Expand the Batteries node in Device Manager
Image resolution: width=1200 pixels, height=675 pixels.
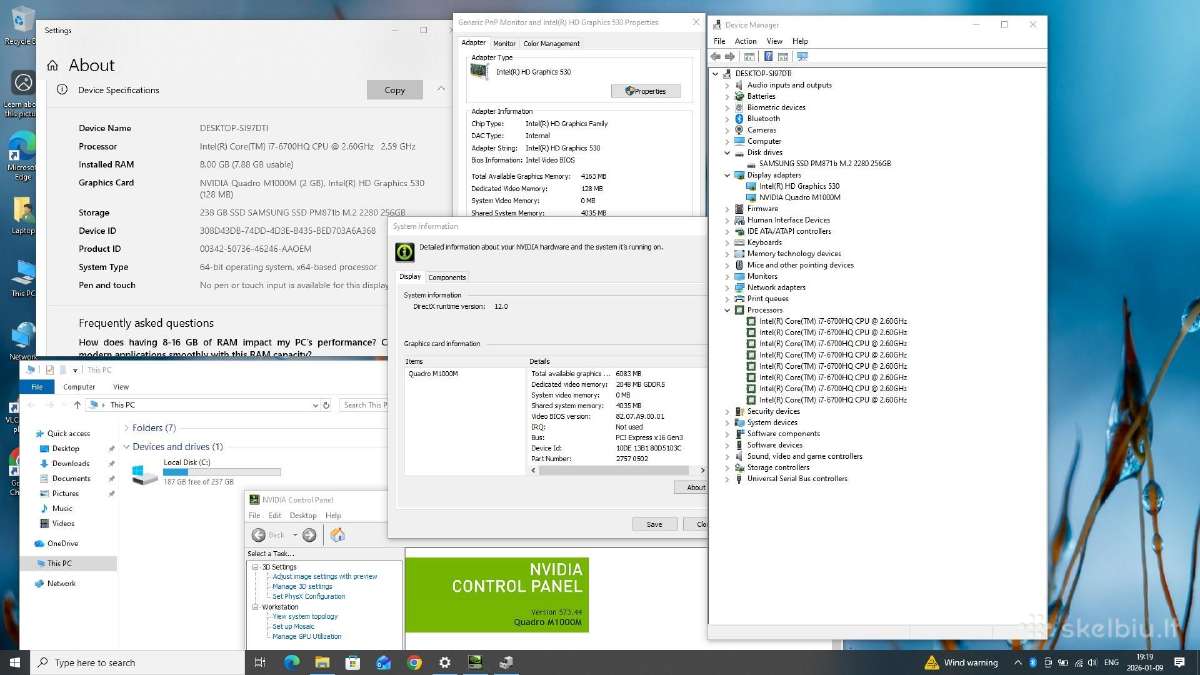click(x=728, y=96)
